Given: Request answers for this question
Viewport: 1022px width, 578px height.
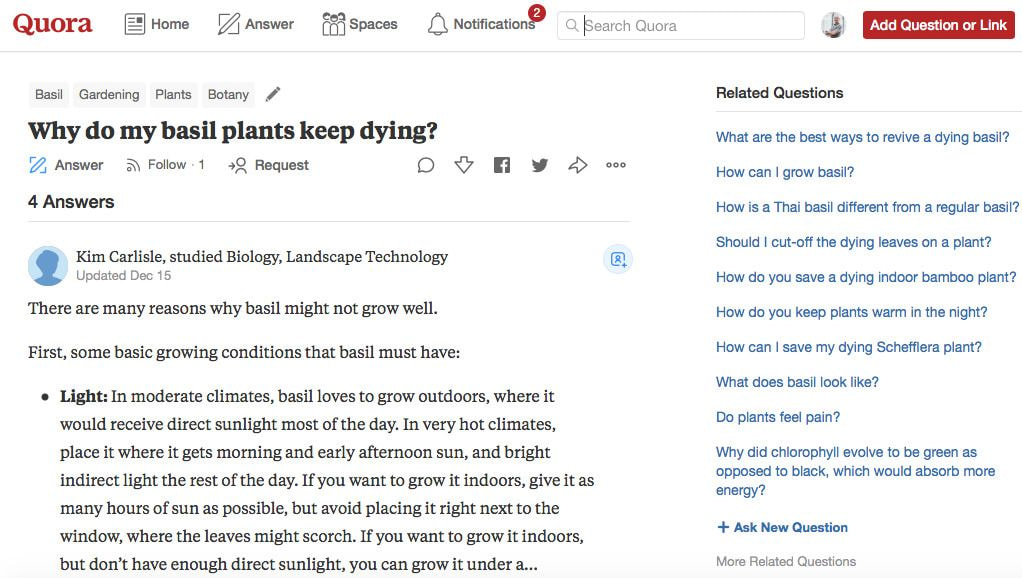Looking at the screenshot, I should [269, 166].
